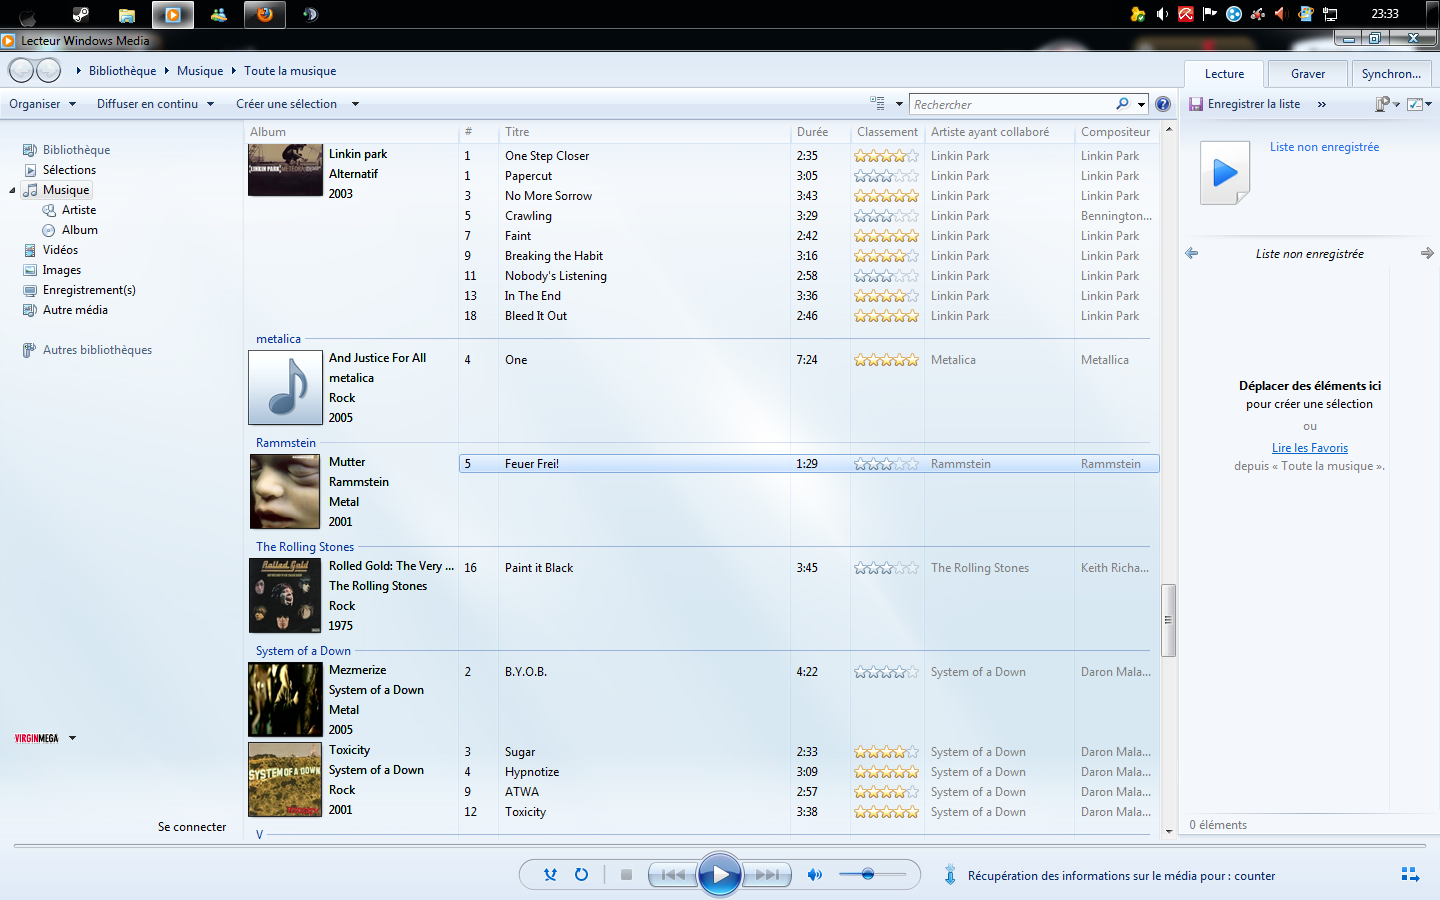The height and width of the screenshot is (900, 1440).
Task: Toggle repeat mode in playback bar
Action: tap(581, 875)
